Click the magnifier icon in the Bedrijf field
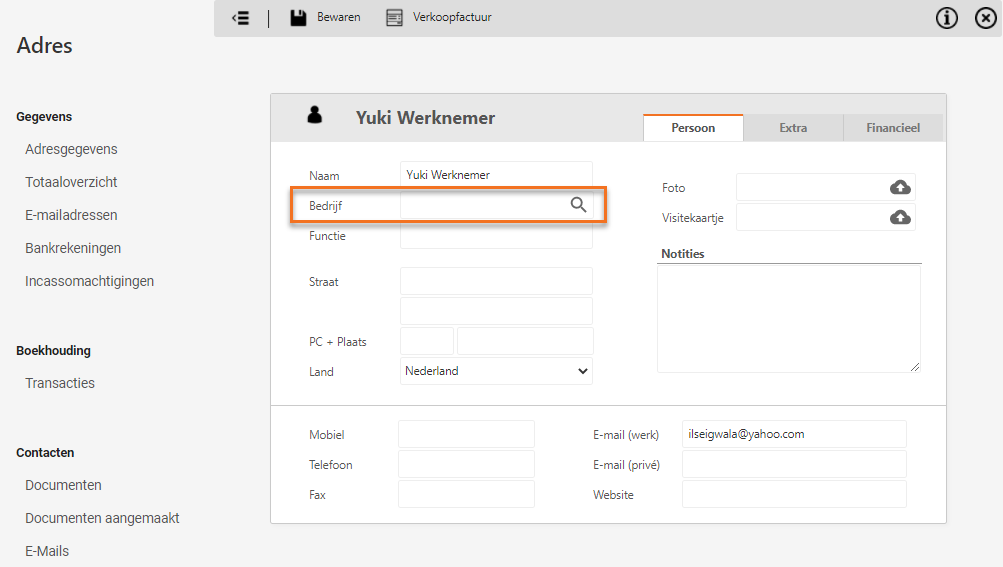Viewport: 1003px width, 567px height. click(x=578, y=205)
